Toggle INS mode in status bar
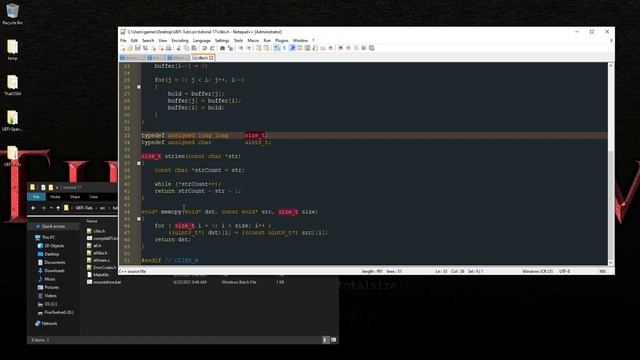This screenshot has width=640, height=360. [x=602, y=271]
